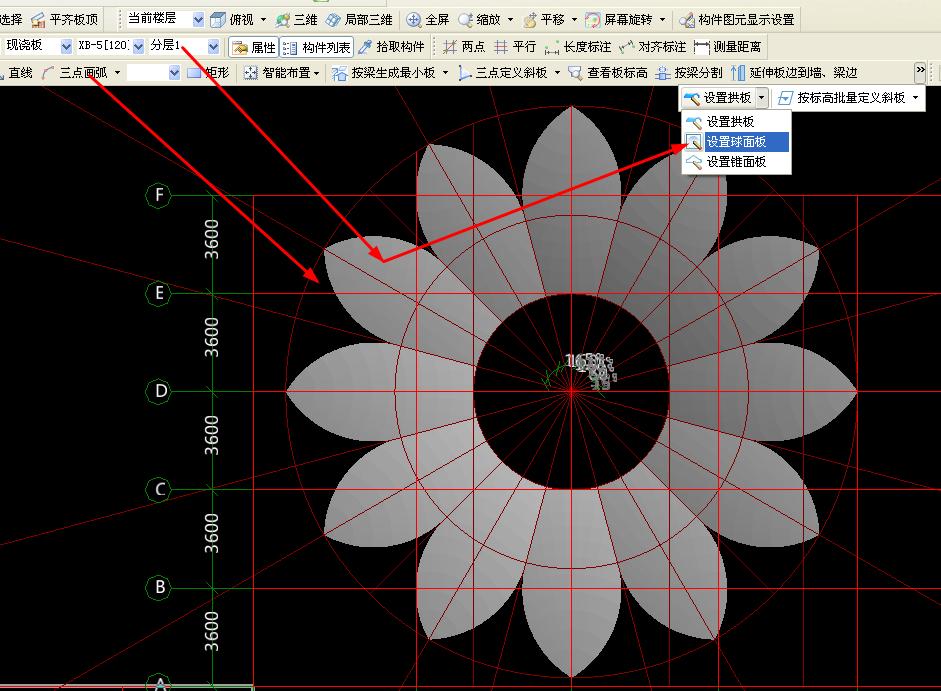
Task: Click the 长度标注 tool
Action: pyautogui.click(x=578, y=47)
